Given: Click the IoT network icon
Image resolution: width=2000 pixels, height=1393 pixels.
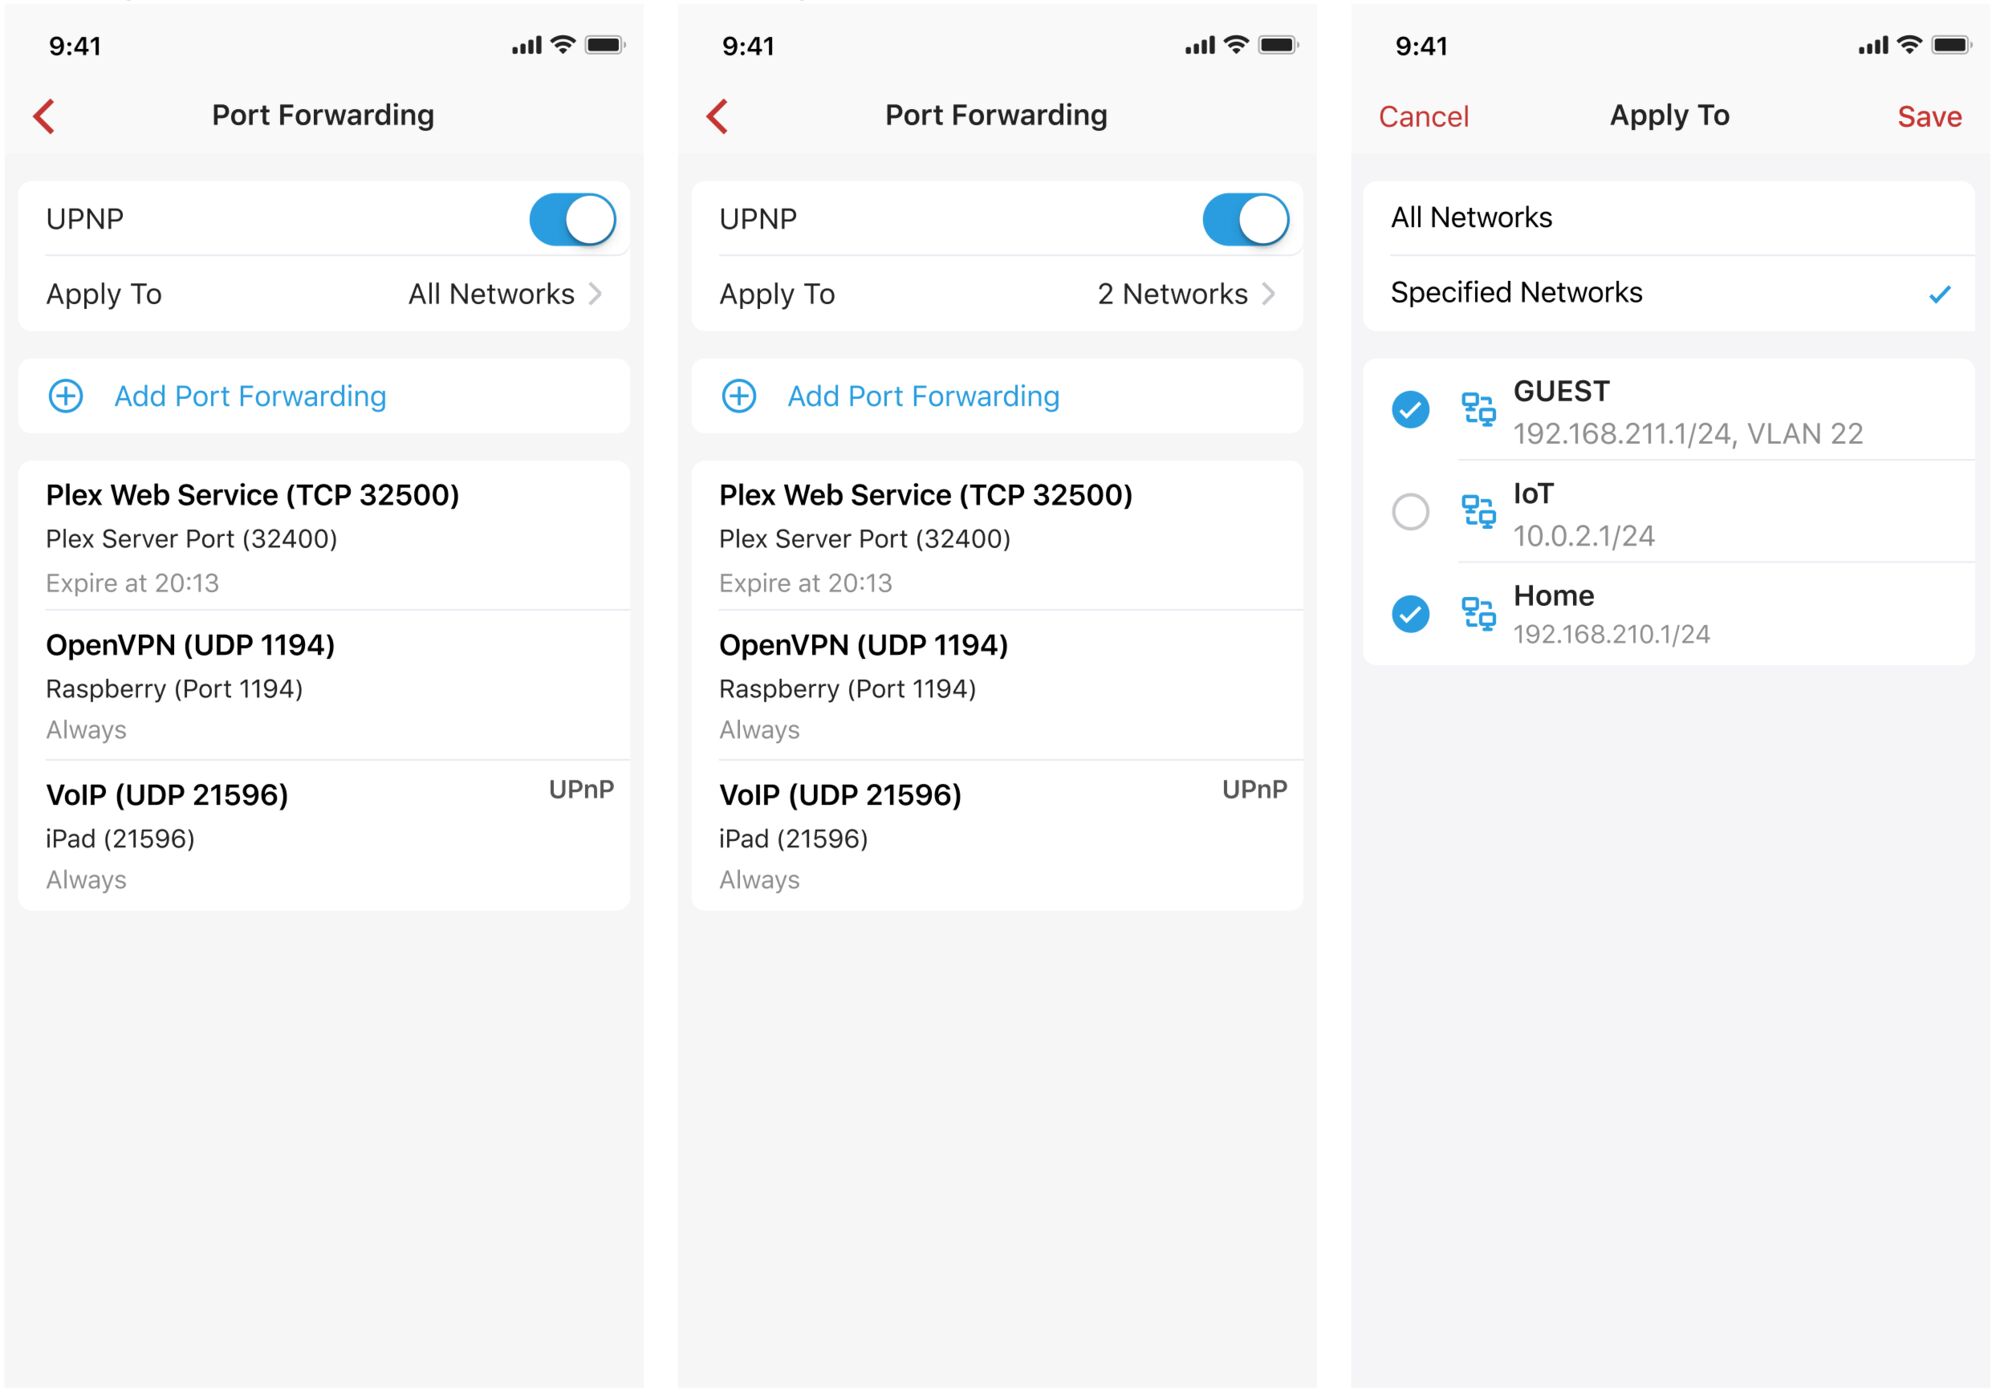Looking at the screenshot, I should [x=1478, y=511].
